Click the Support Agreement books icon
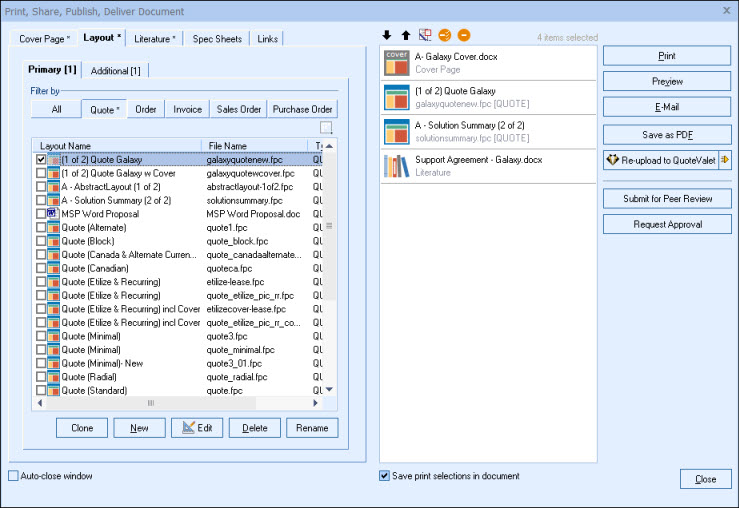Image resolution: width=739 pixels, height=508 pixels. point(396,166)
